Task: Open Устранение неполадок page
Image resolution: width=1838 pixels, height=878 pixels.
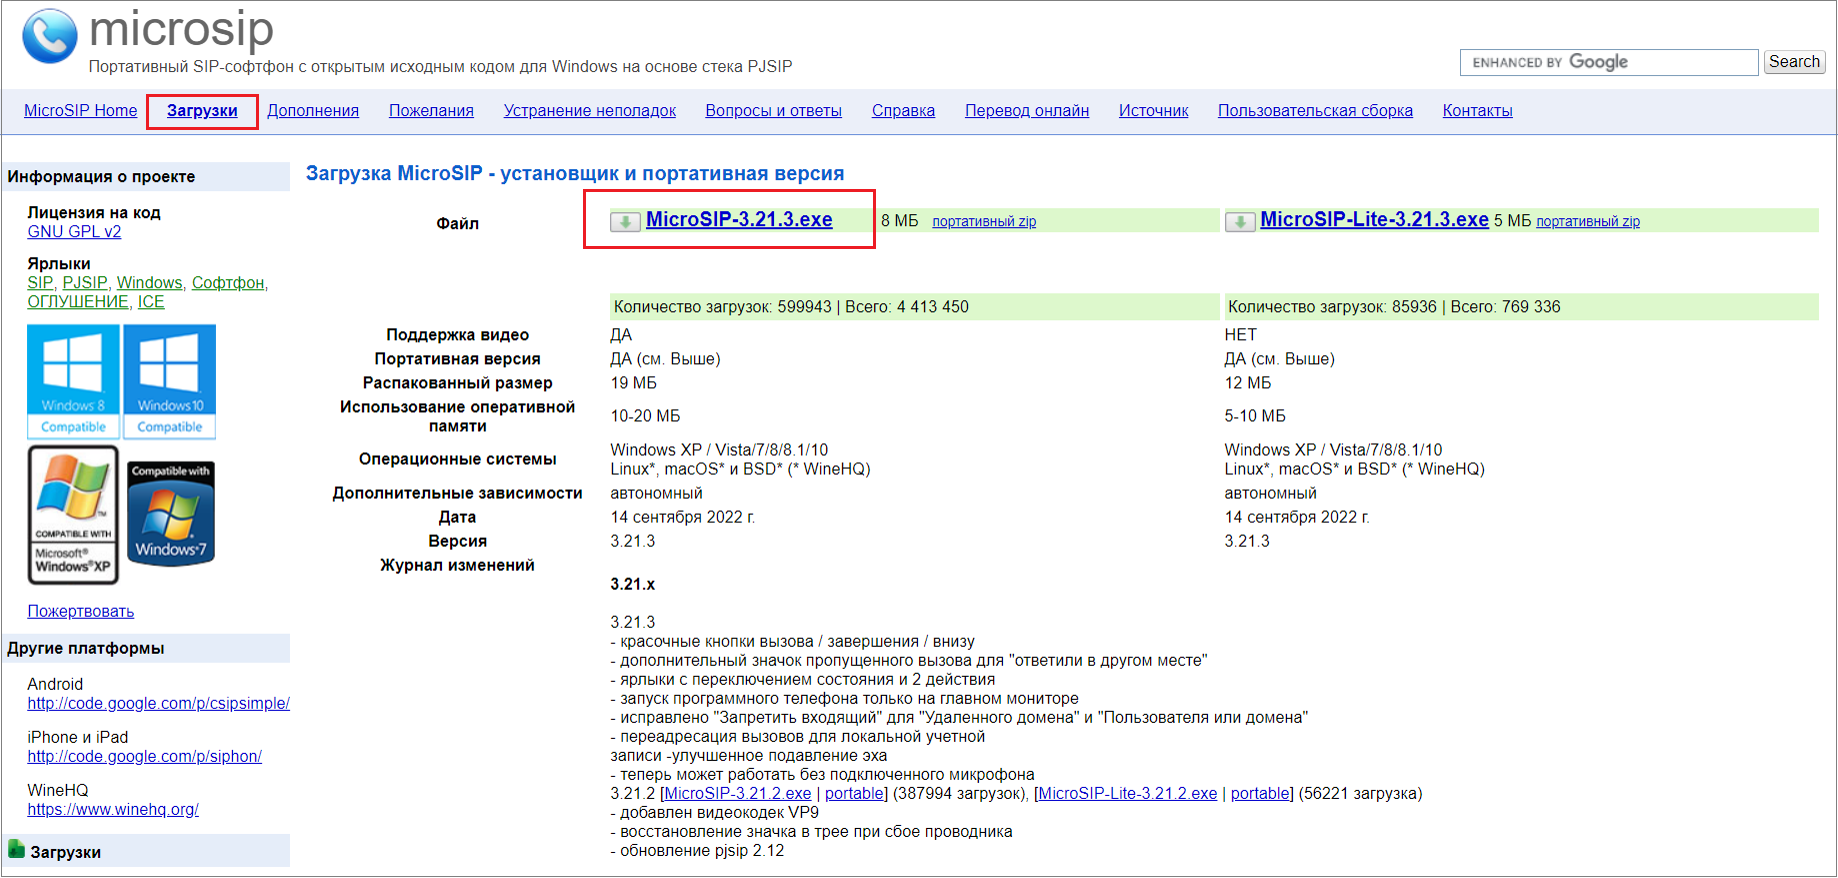Action: click(590, 111)
